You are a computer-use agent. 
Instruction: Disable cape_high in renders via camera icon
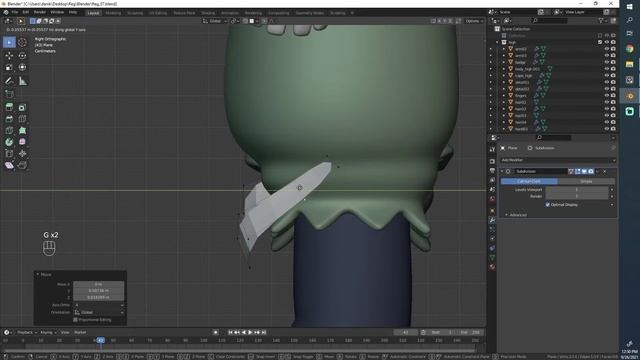[x=613, y=76]
